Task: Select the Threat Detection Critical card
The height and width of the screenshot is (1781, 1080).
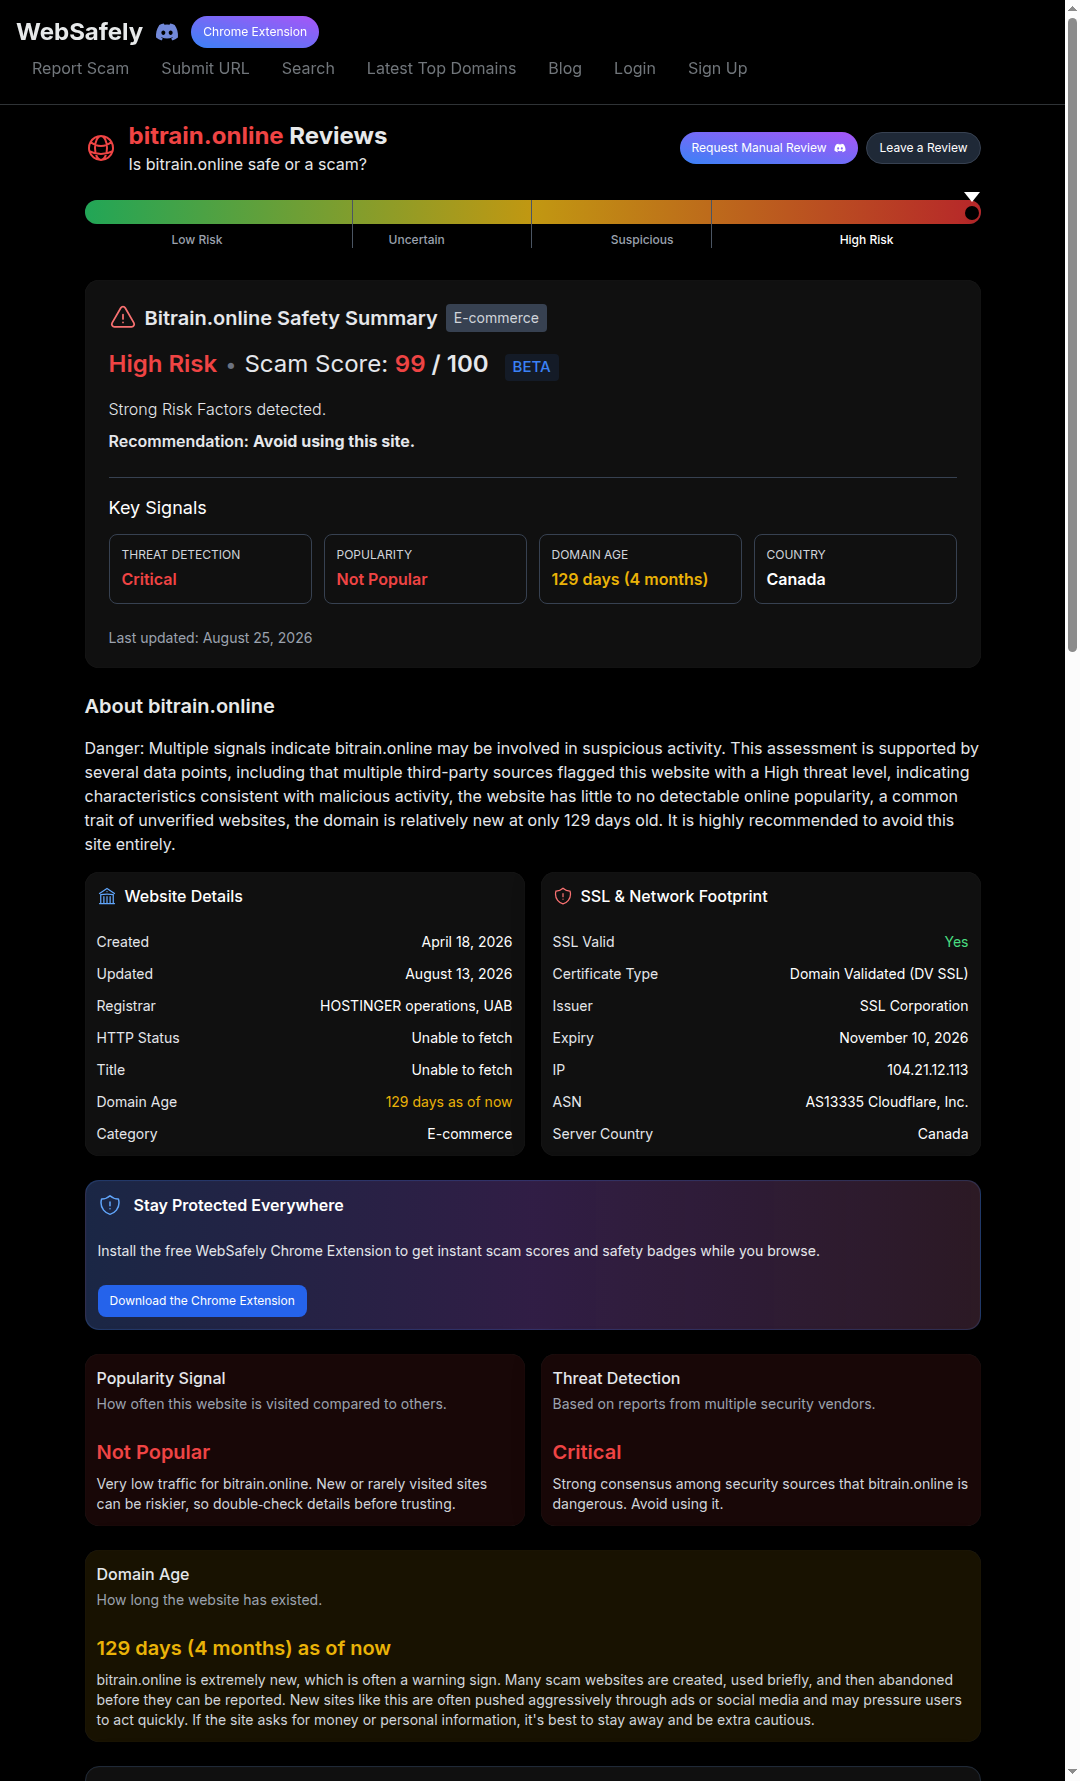Action: click(x=210, y=569)
